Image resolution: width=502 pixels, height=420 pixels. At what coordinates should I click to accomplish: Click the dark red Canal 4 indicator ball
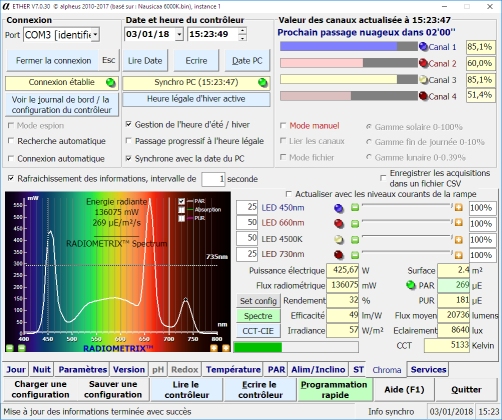(423, 96)
